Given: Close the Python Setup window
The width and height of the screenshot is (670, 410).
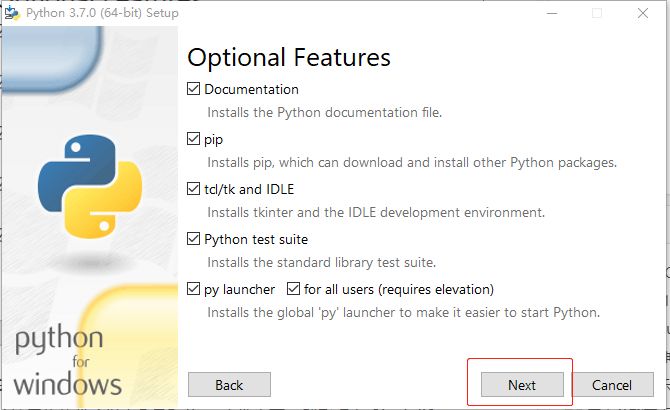Looking at the screenshot, I should (x=643, y=13).
